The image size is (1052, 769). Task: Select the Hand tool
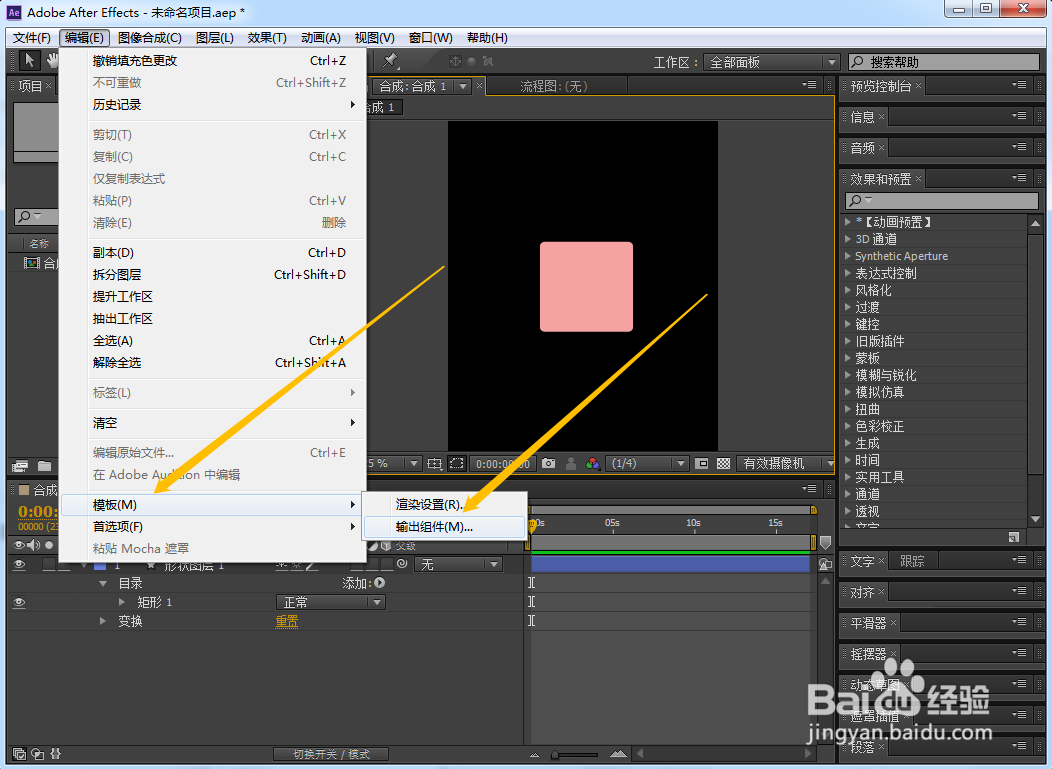(x=52, y=60)
